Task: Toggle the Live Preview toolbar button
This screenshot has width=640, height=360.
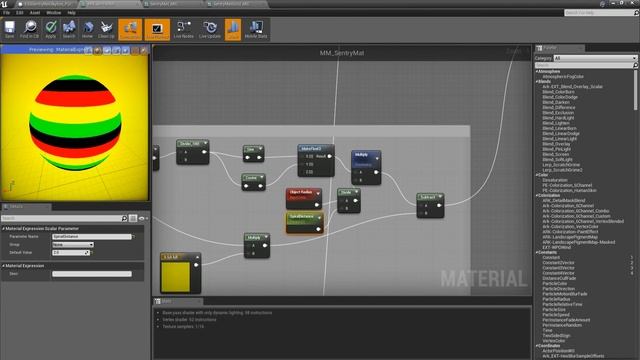Action: click(157, 29)
